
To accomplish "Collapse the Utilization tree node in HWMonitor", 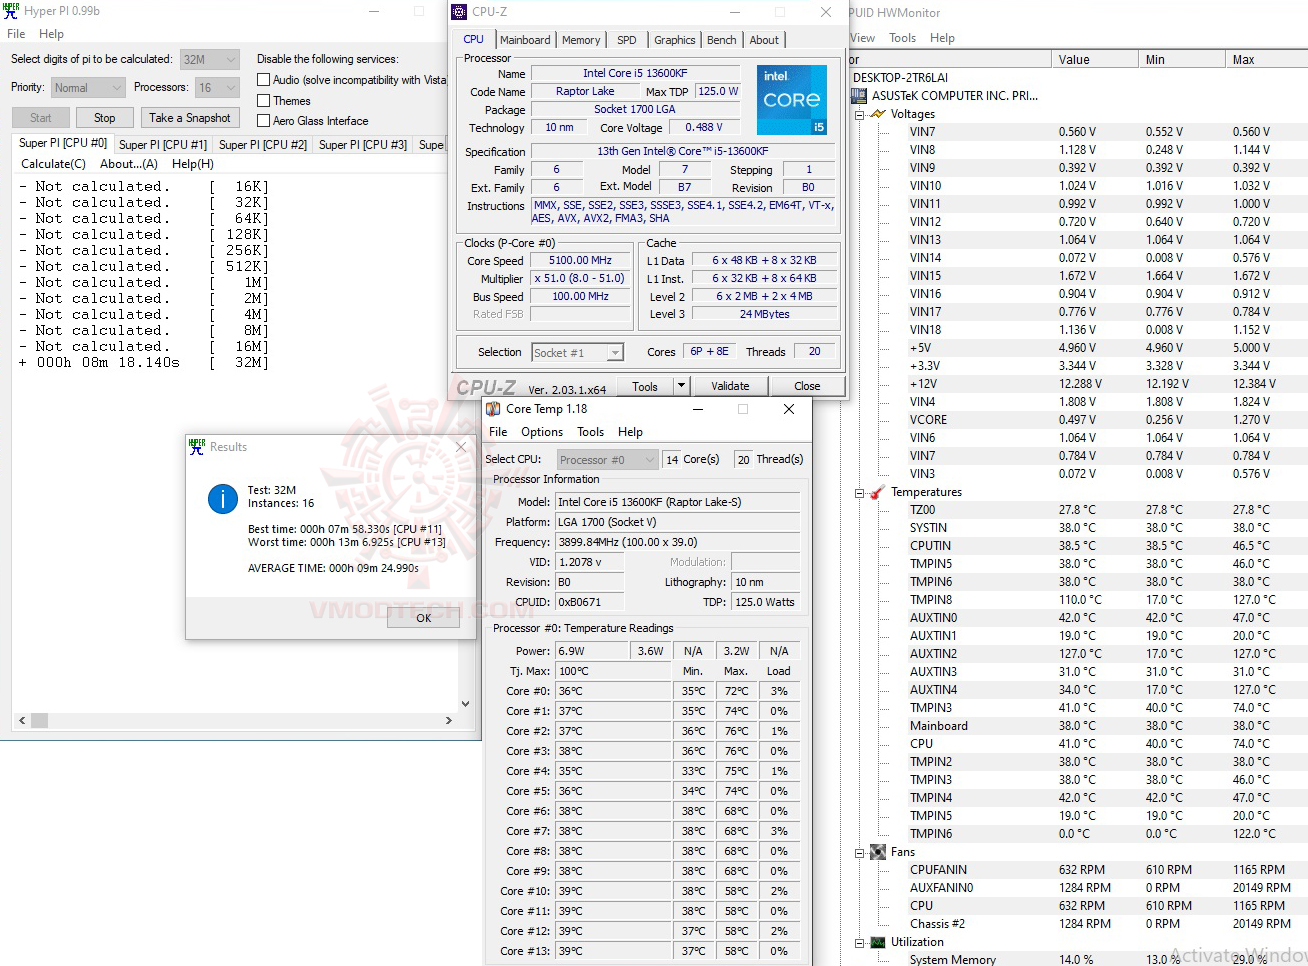I will pos(860,942).
